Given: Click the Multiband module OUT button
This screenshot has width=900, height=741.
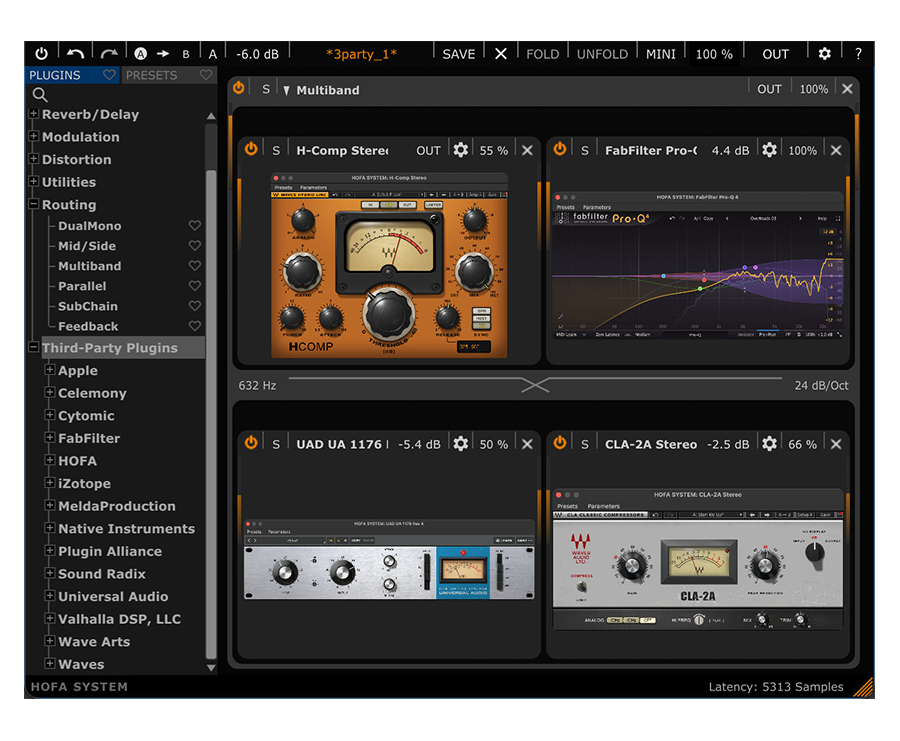Looking at the screenshot, I should tap(769, 89).
